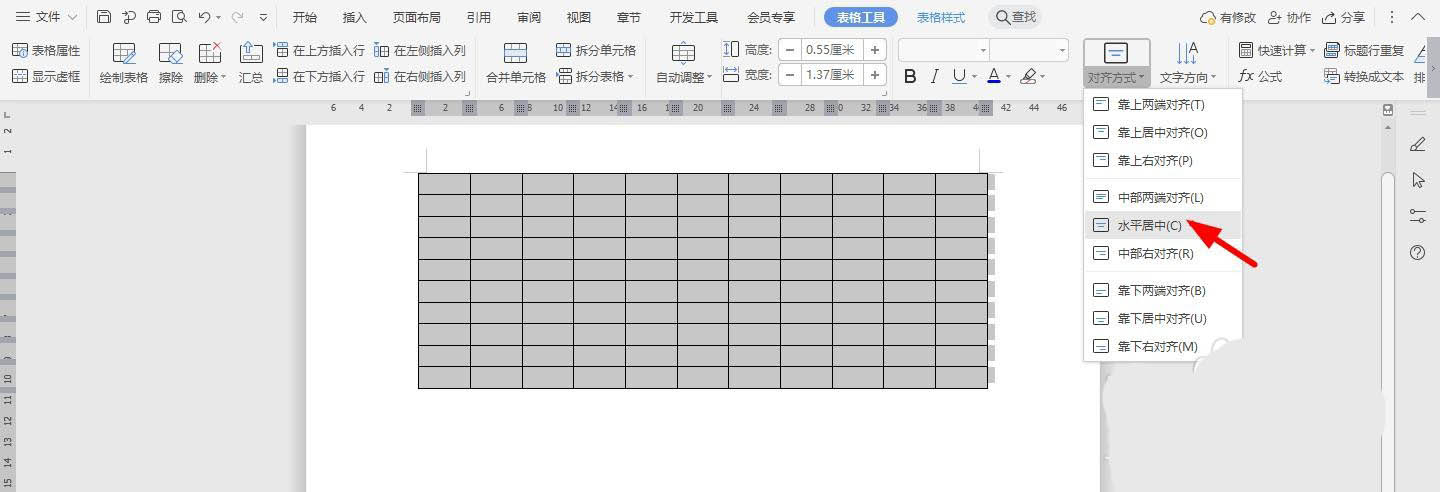
Task: Click the Redo arrow icon
Action: [x=238, y=17]
